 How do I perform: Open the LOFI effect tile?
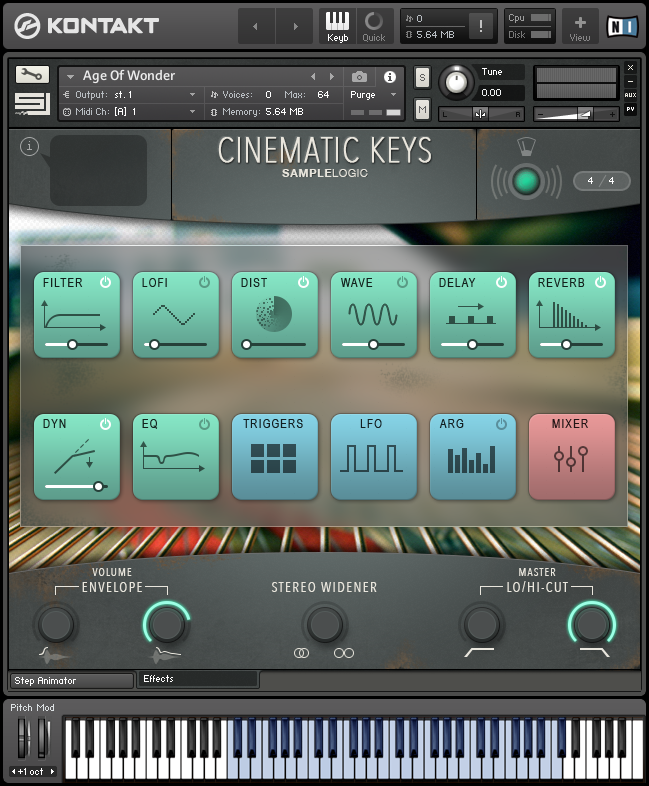(175, 315)
